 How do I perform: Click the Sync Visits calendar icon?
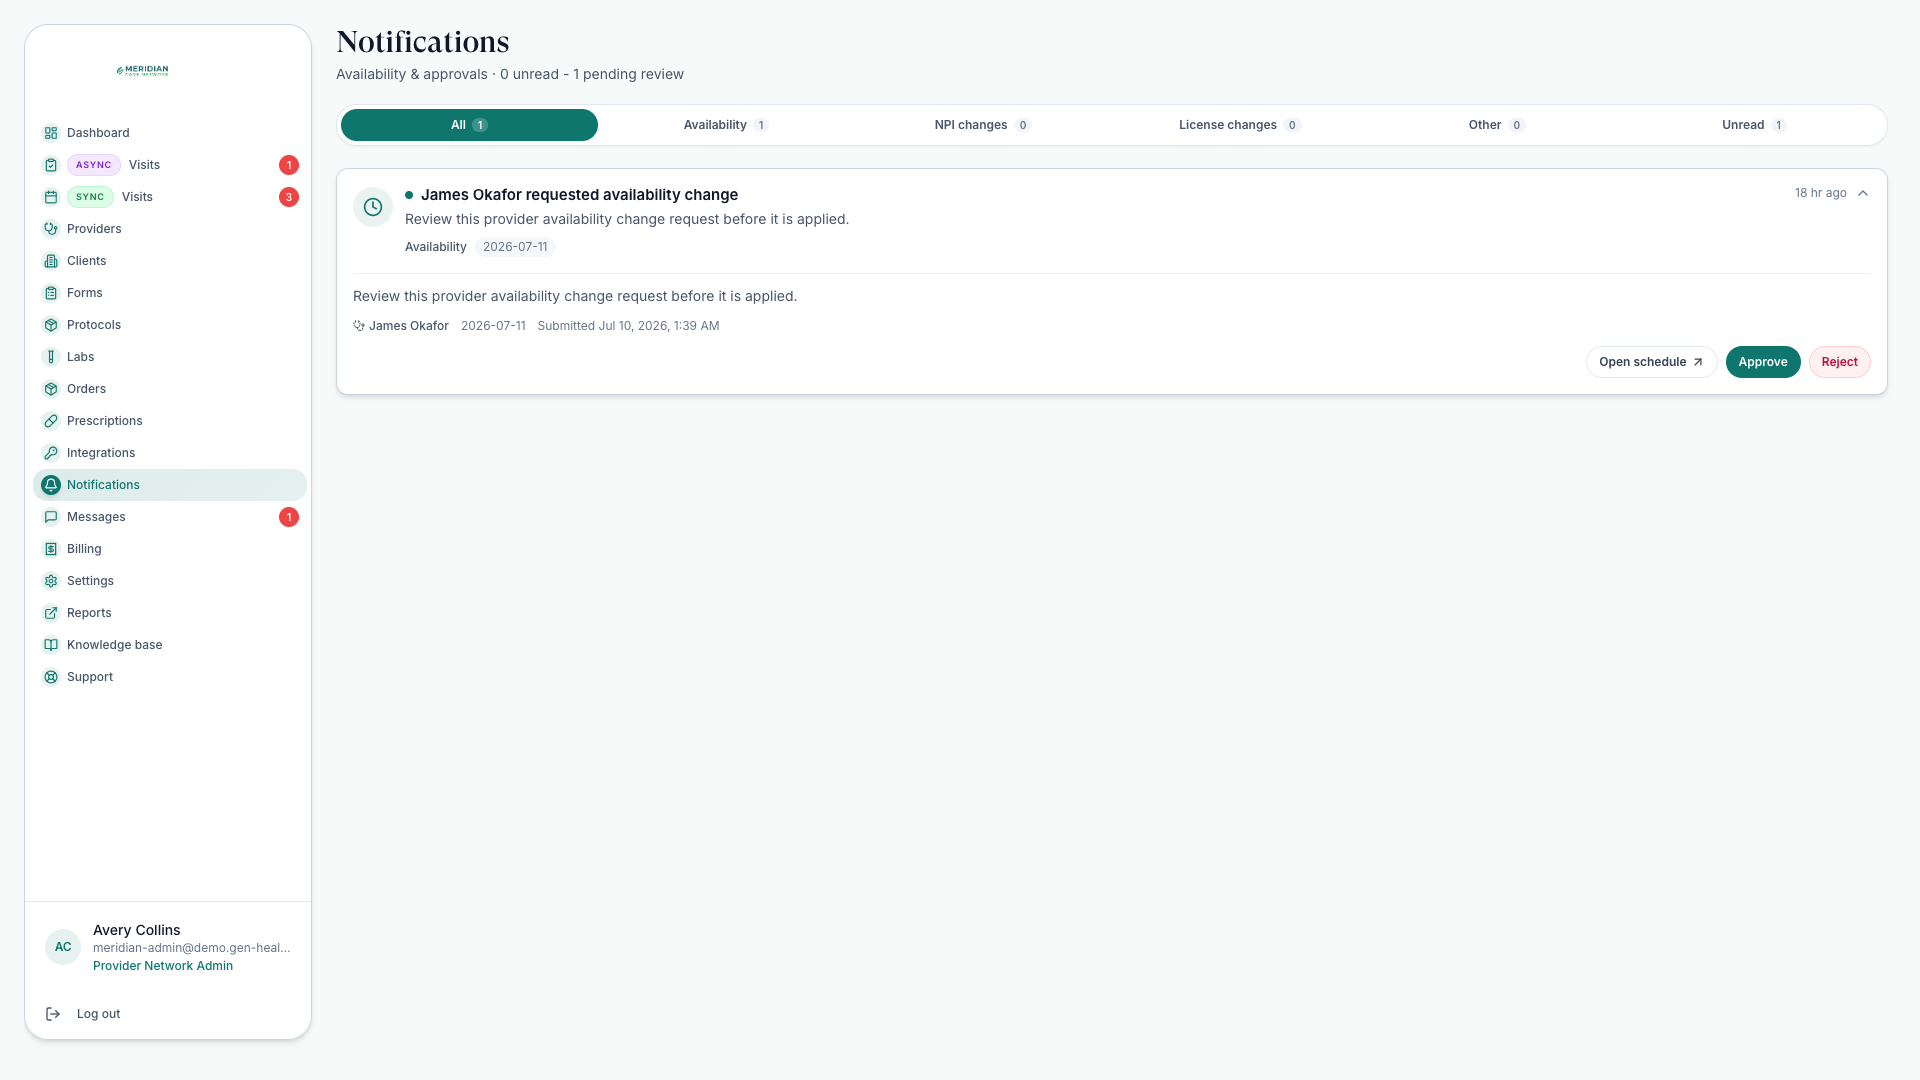click(51, 197)
